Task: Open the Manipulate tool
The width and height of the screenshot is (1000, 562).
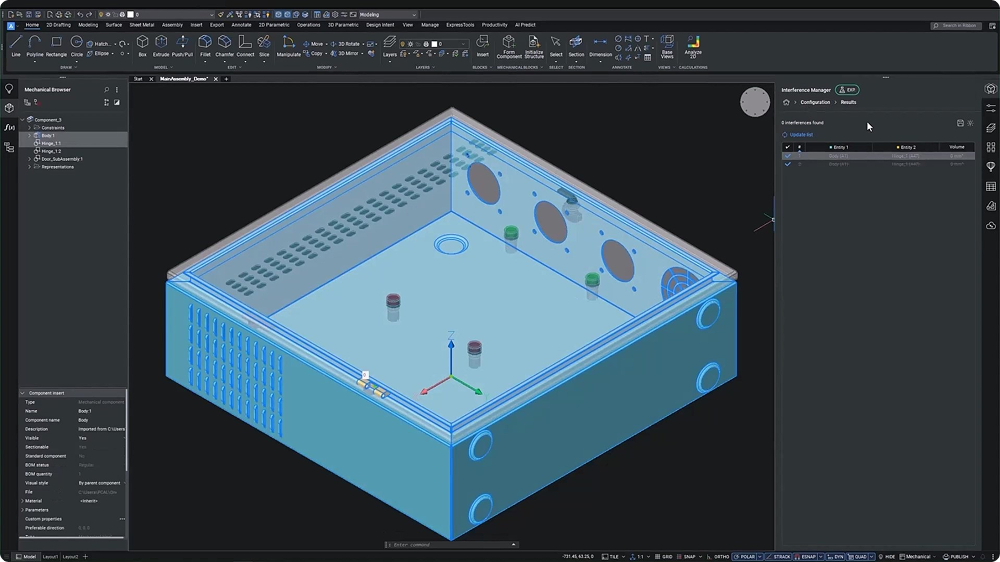Action: [x=288, y=44]
